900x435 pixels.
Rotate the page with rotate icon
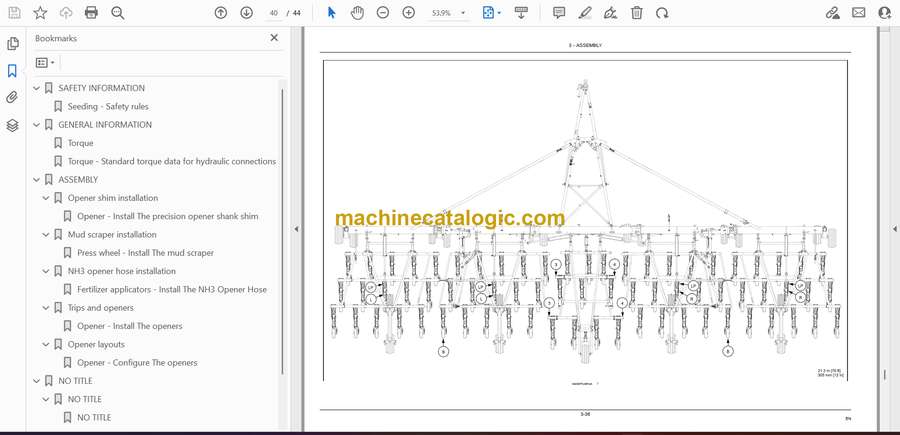point(662,13)
